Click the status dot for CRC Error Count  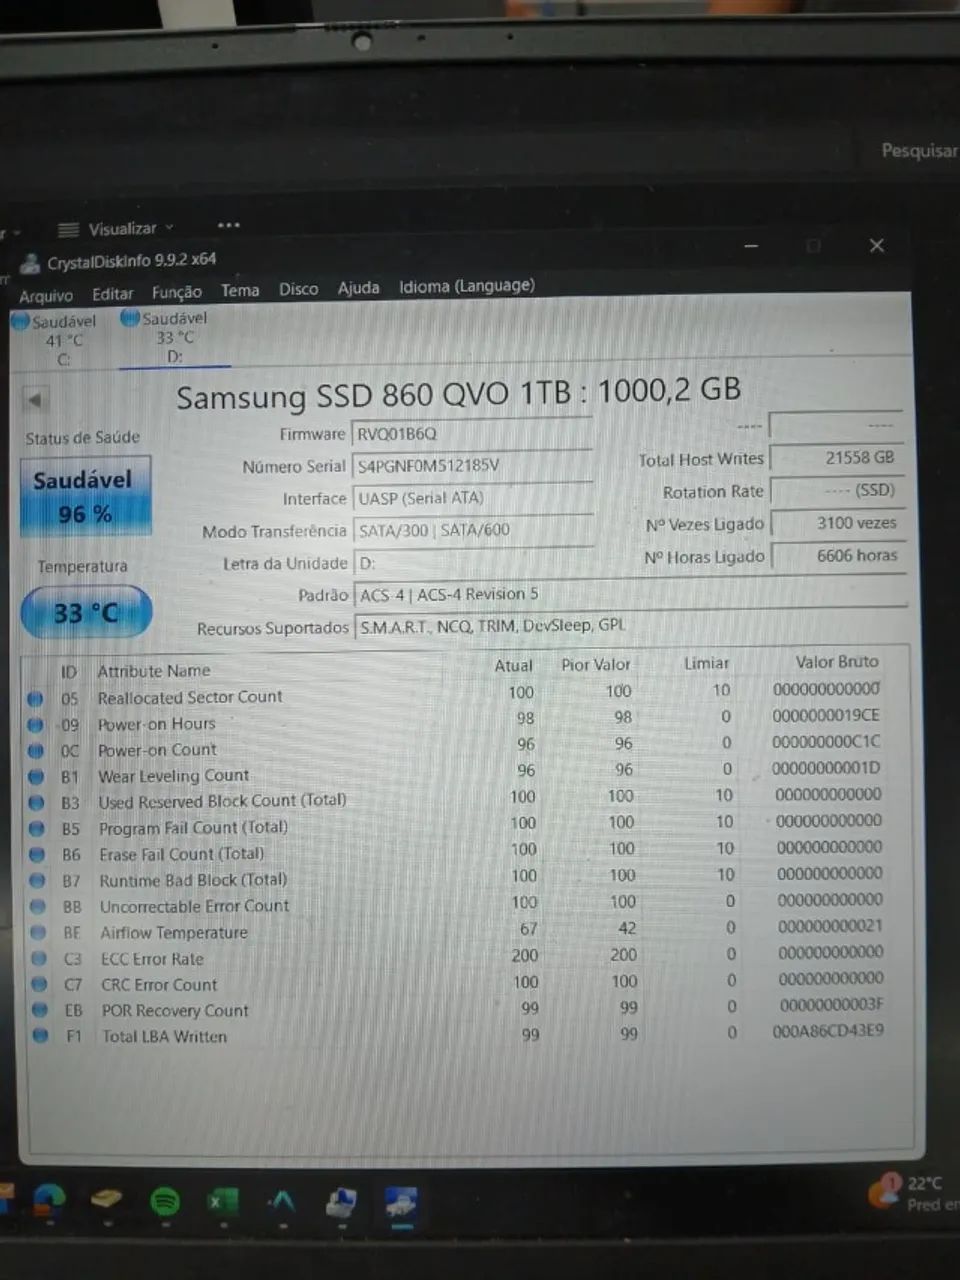coord(39,985)
